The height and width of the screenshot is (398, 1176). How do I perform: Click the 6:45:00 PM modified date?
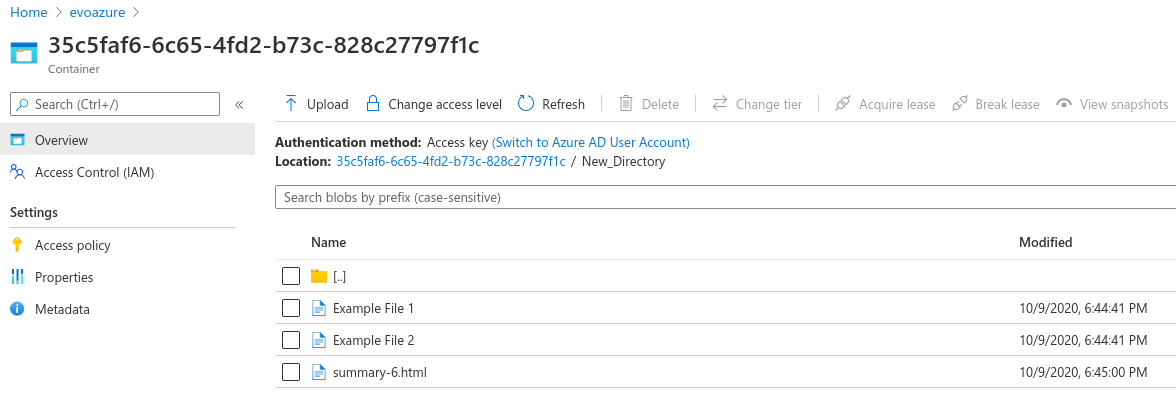pos(1083,372)
